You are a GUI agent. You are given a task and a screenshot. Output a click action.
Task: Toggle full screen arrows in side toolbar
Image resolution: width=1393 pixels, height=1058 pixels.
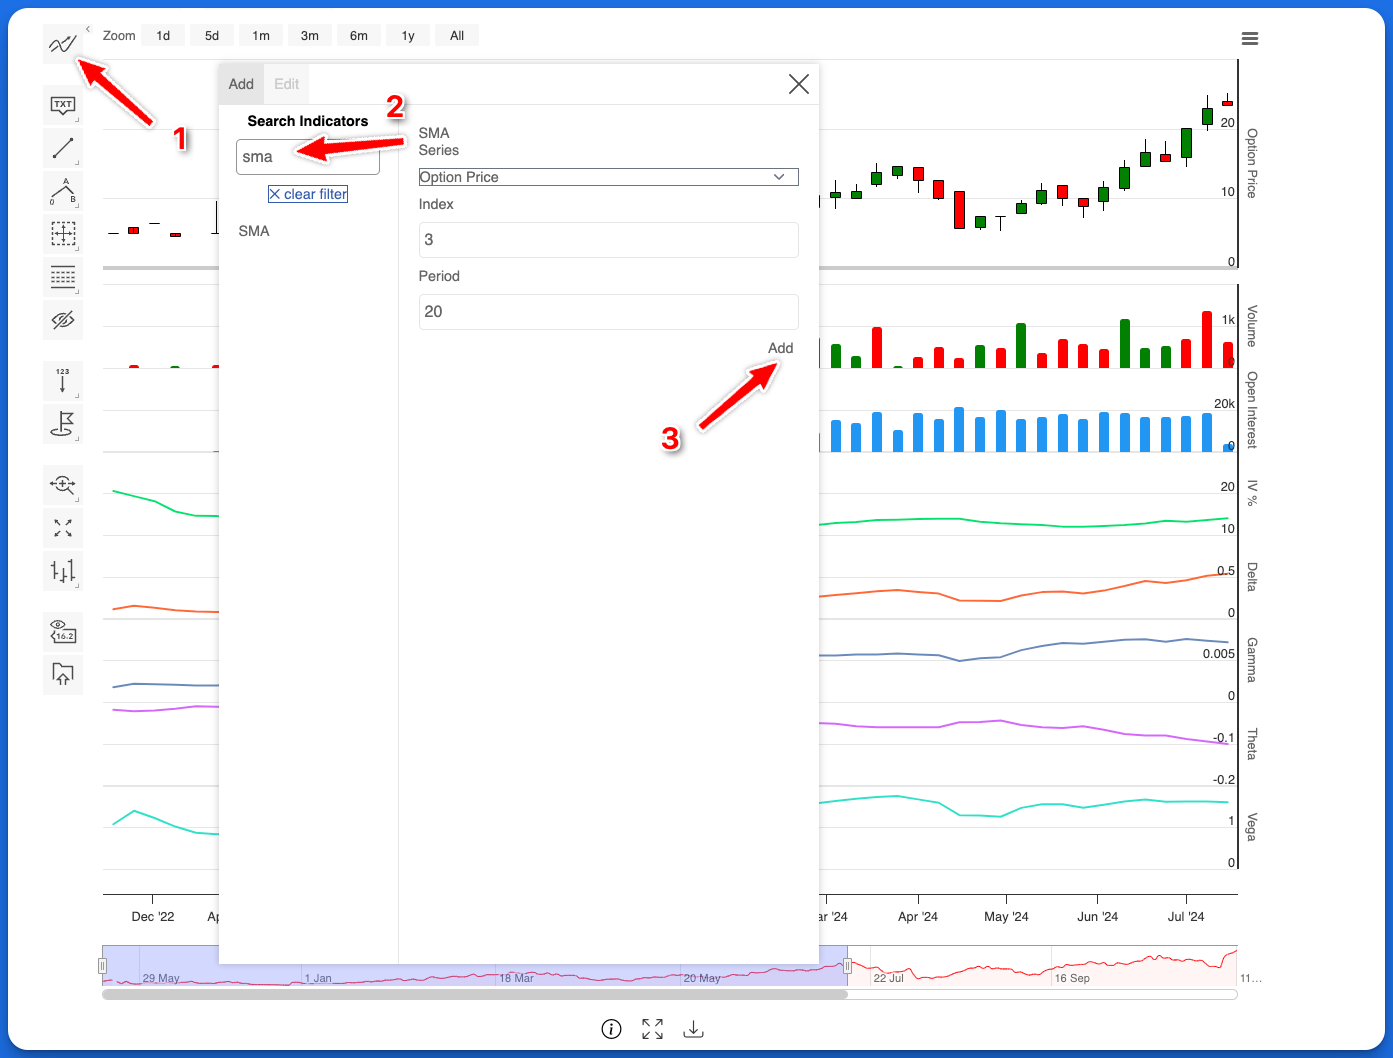62,528
